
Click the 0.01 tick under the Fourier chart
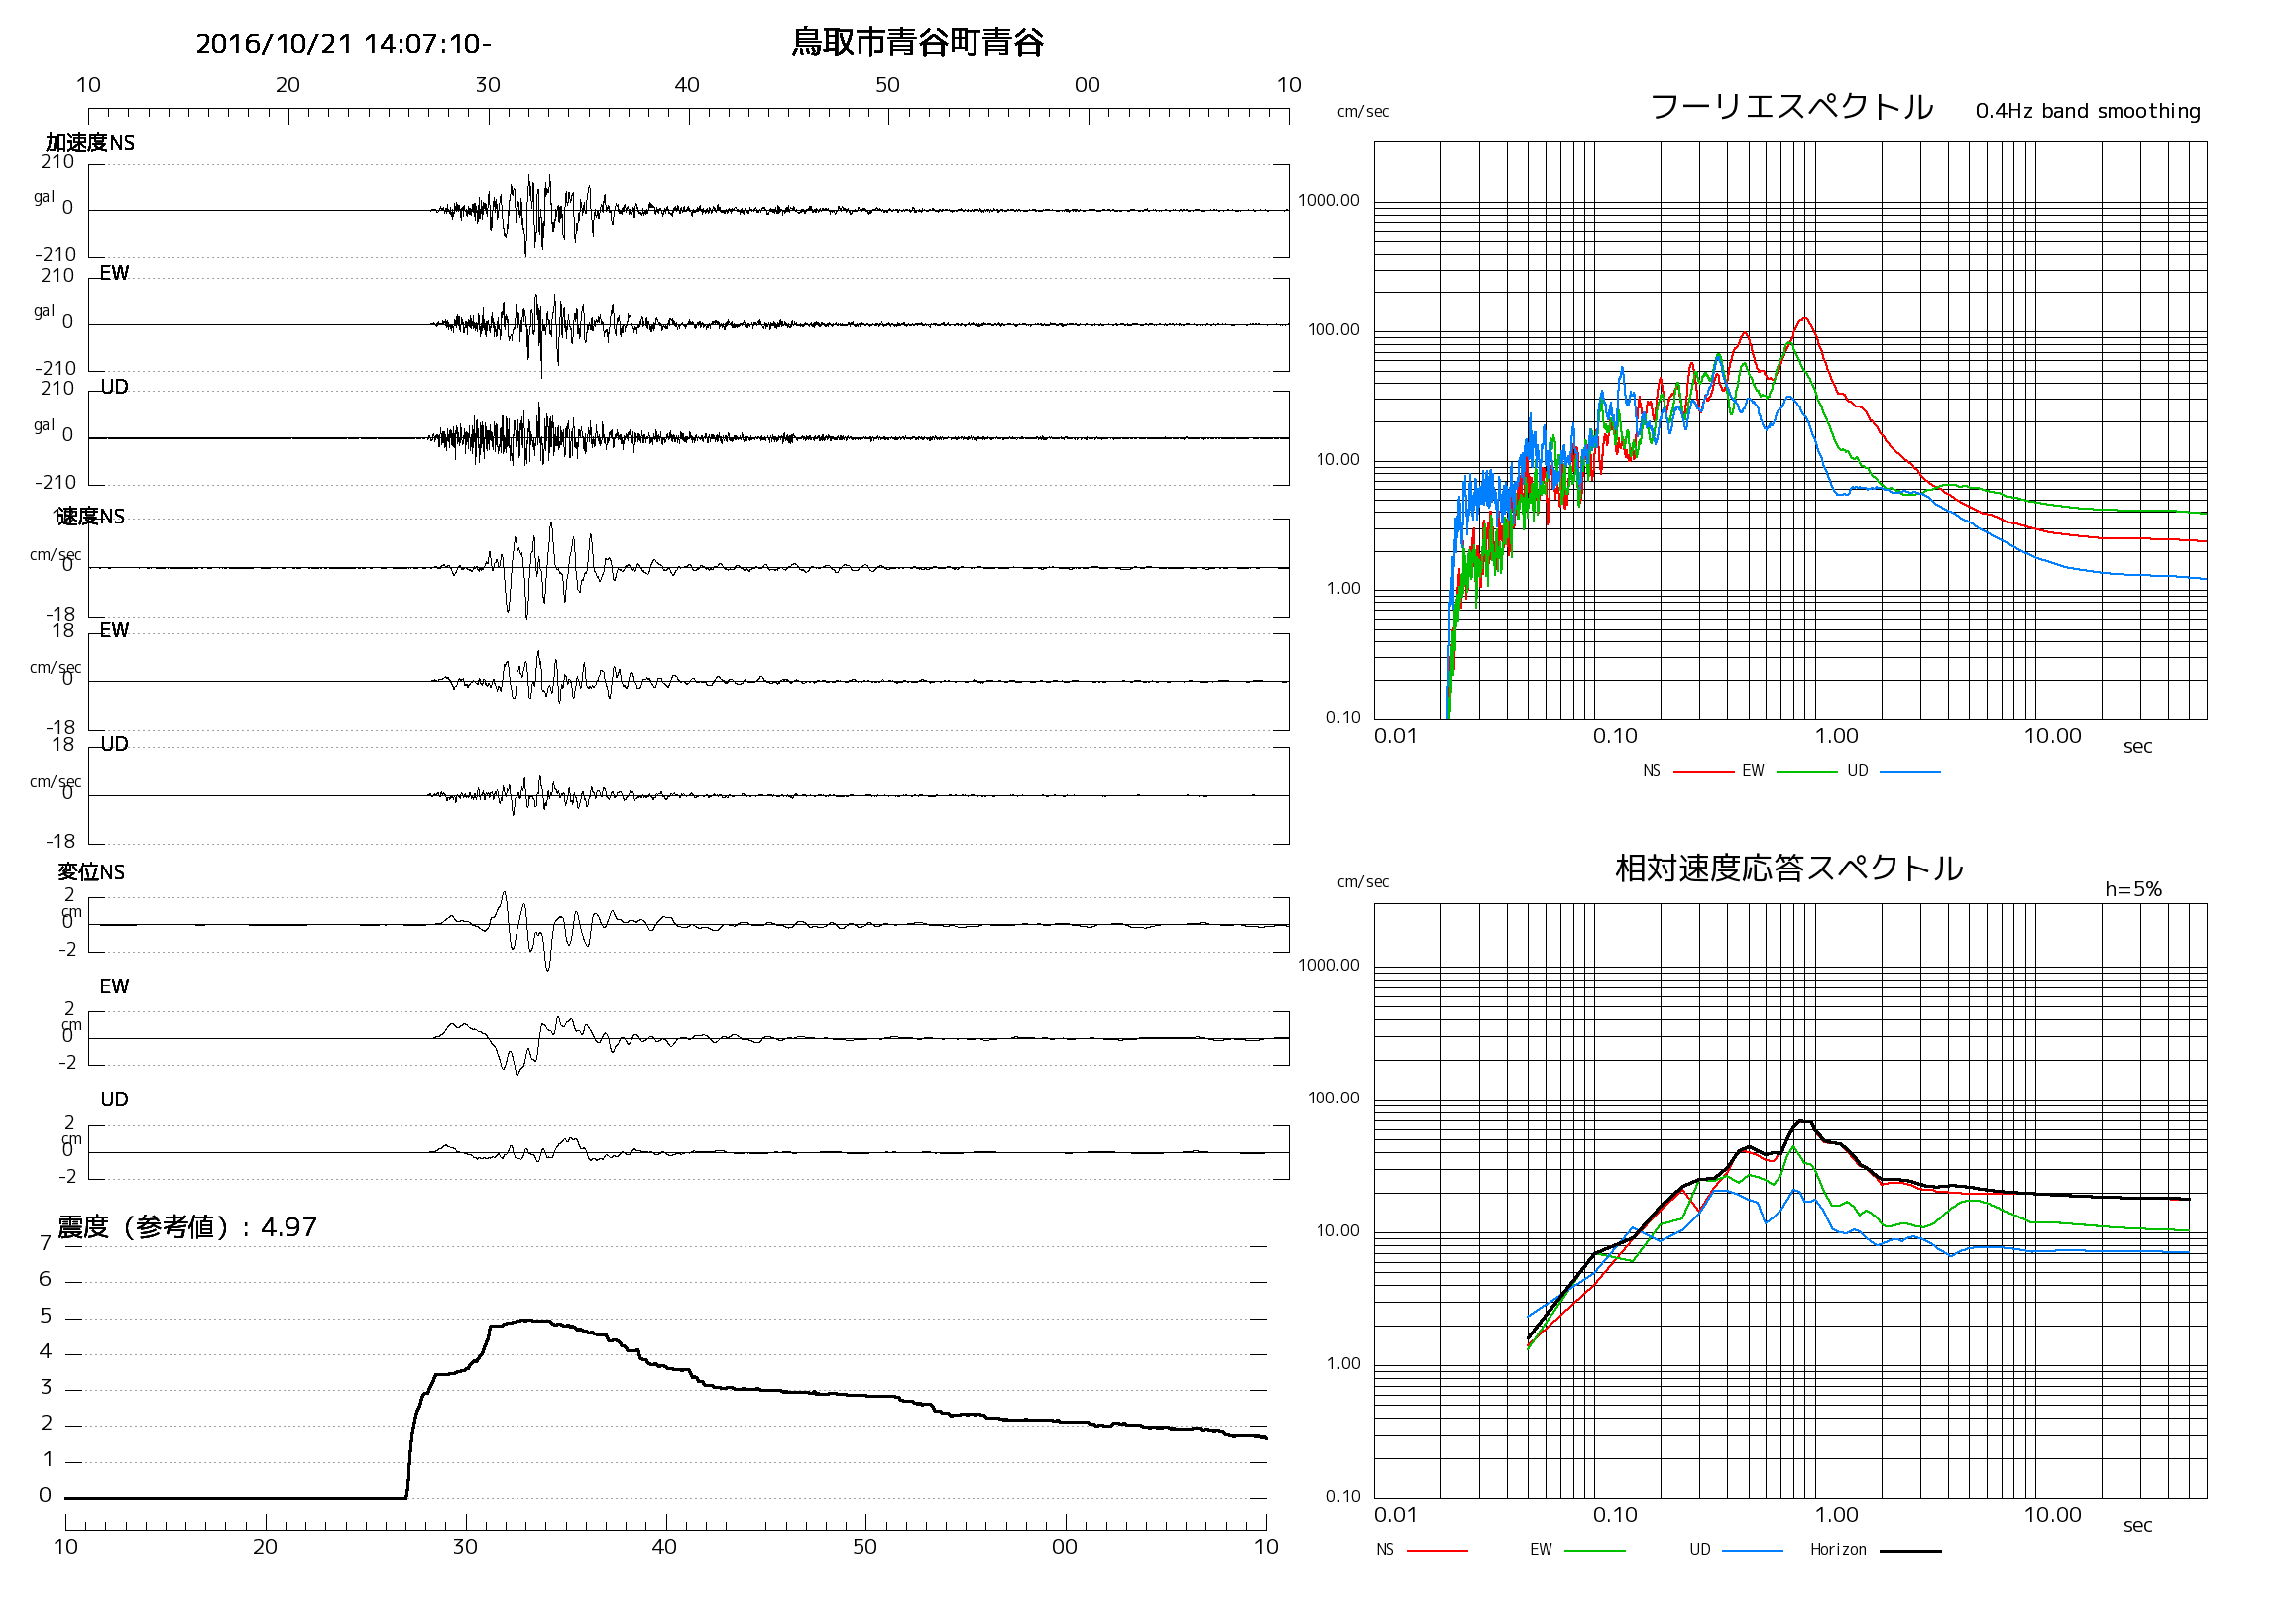point(1395,736)
